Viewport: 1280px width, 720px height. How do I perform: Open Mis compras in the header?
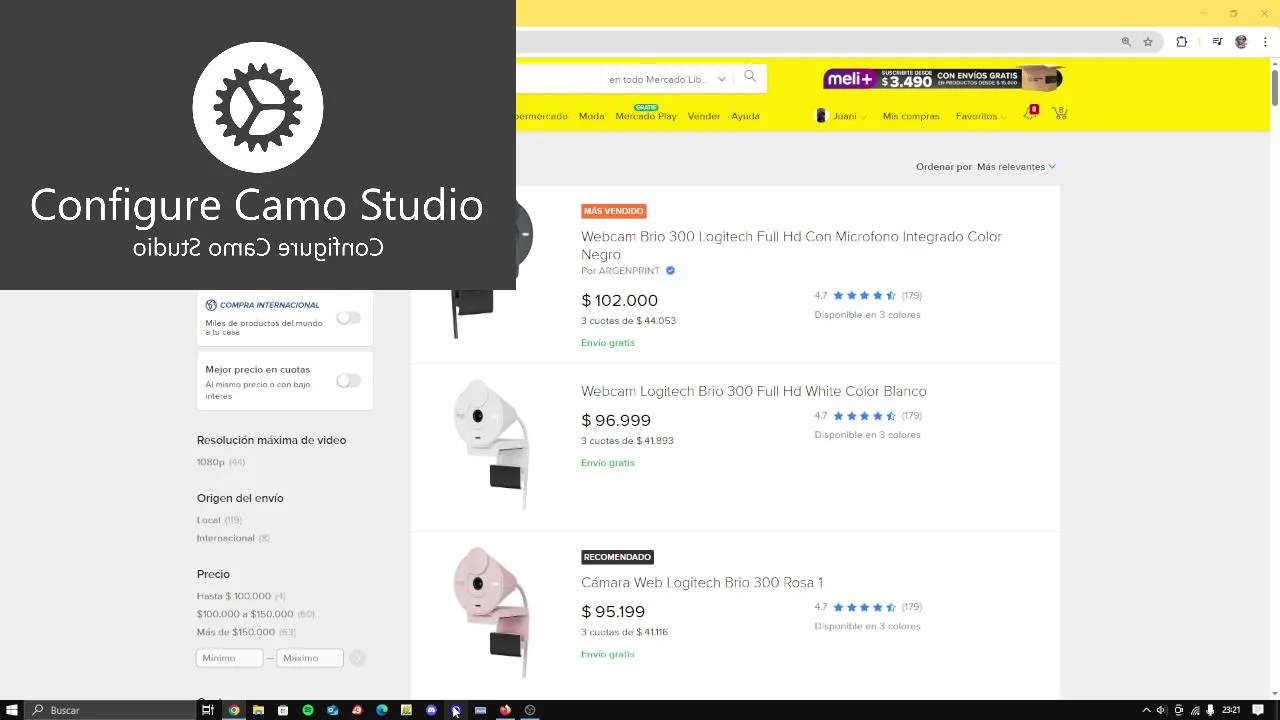pos(911,116)
